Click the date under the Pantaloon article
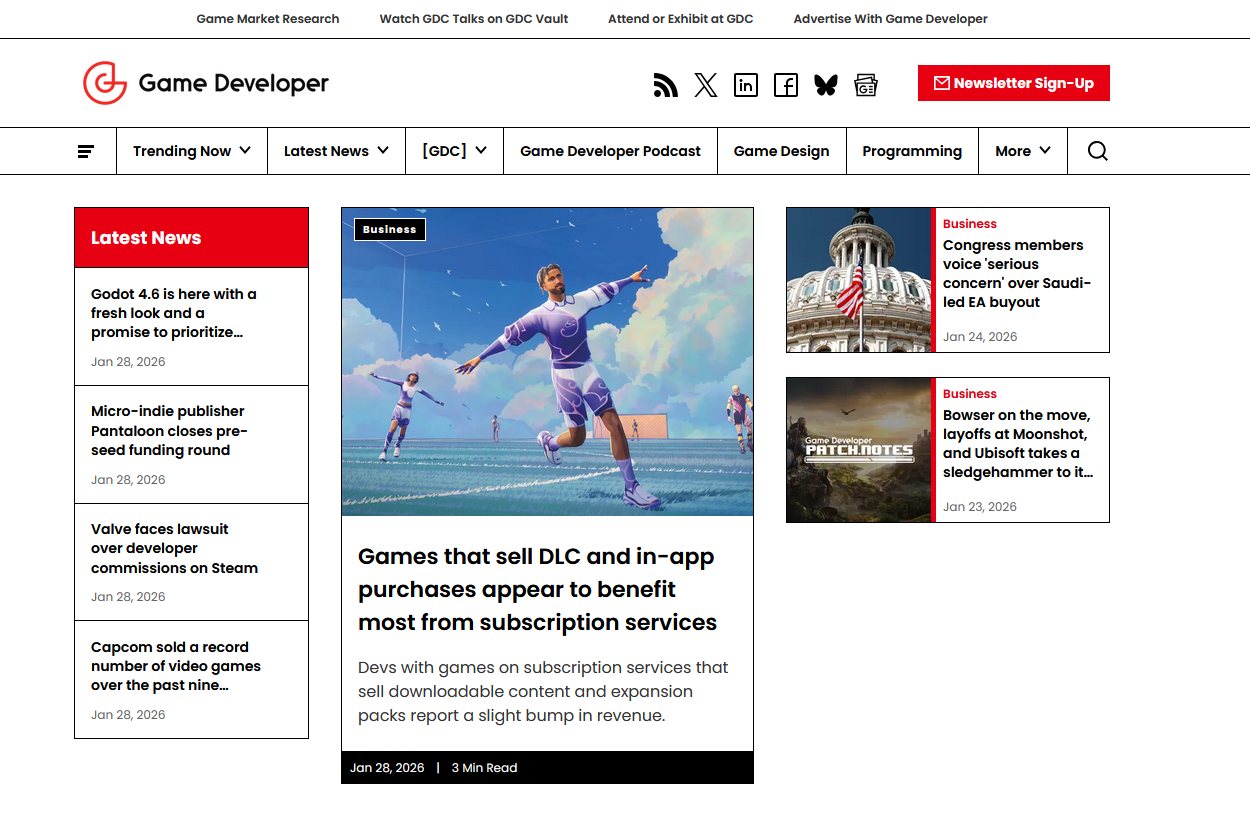This screenshot has width=1250, height=822. pyautogui.click(x=128, y=480)
